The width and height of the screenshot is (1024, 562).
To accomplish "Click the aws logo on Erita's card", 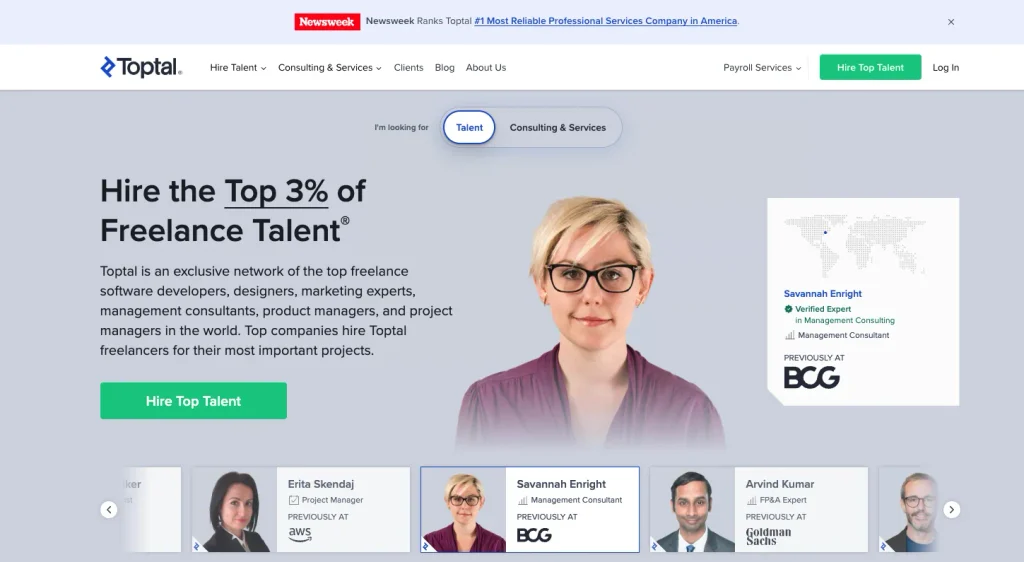I will (x=300, y=533).
